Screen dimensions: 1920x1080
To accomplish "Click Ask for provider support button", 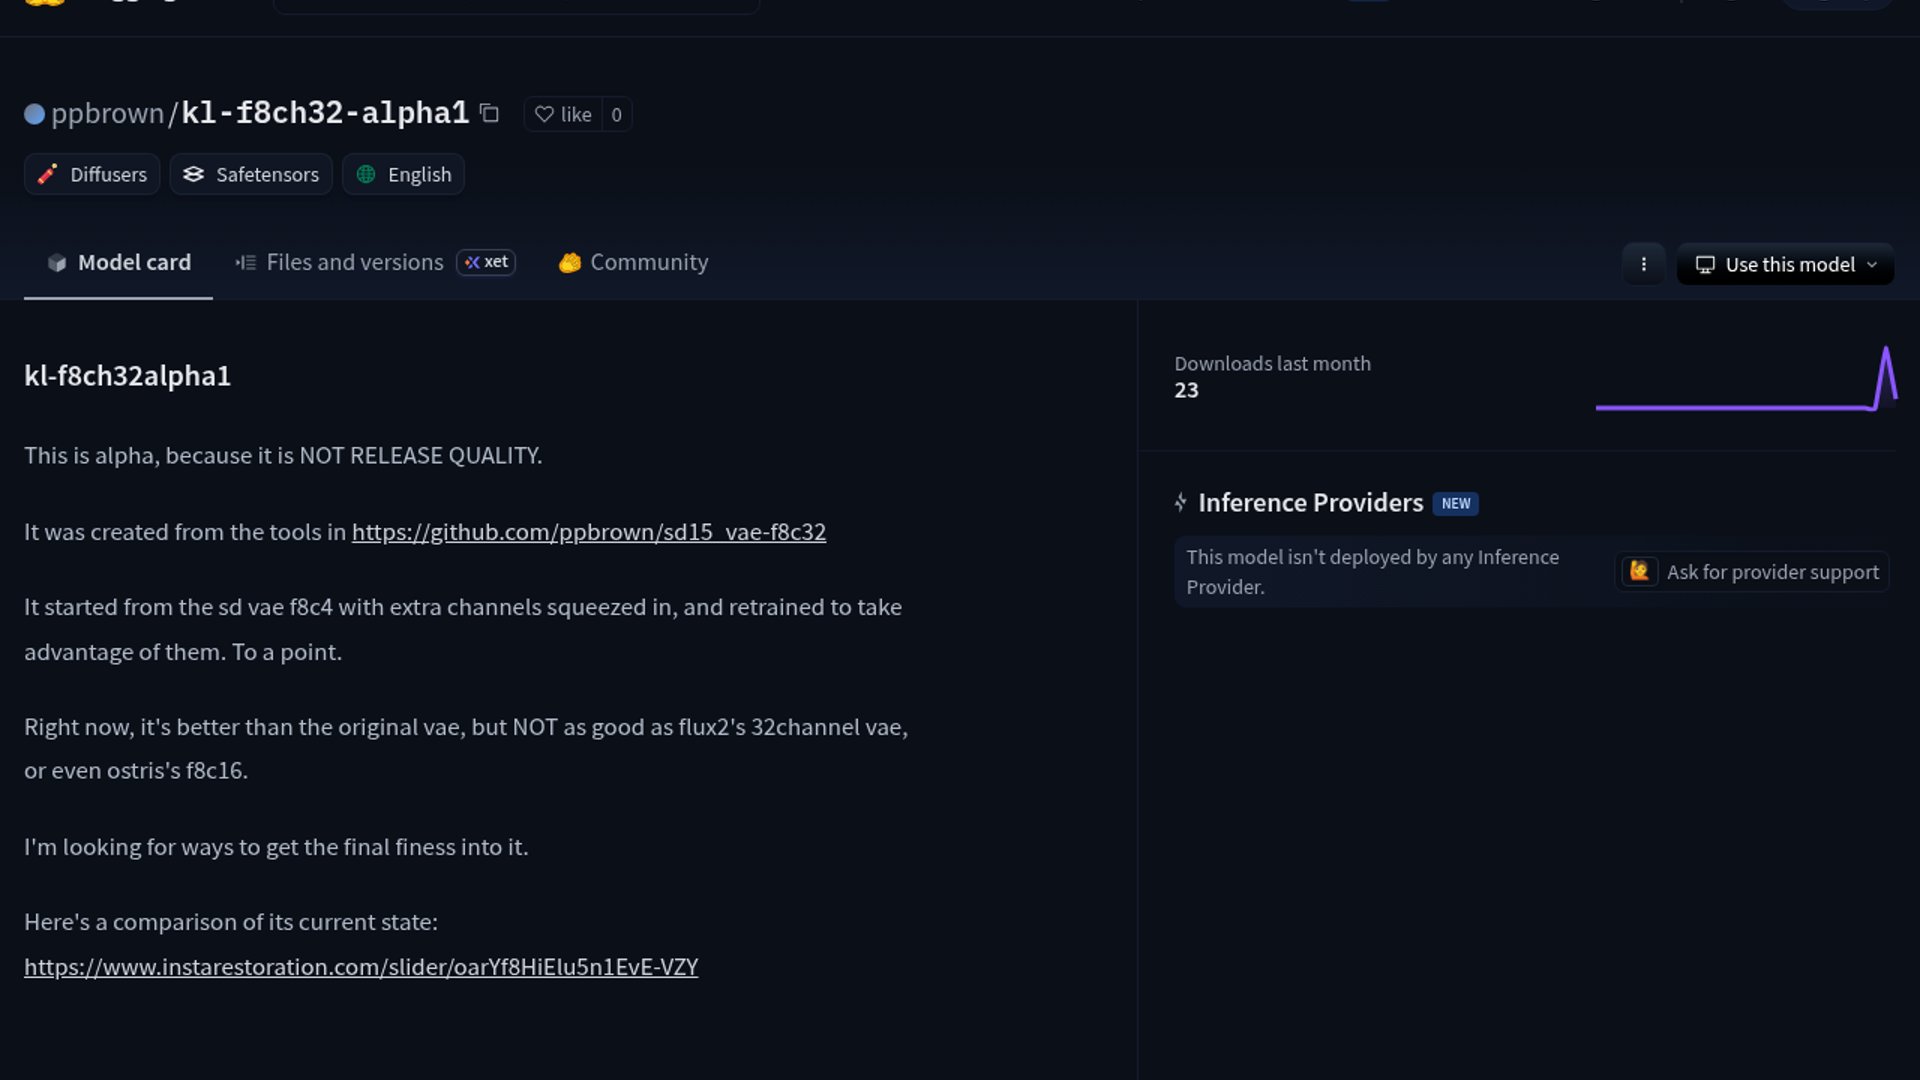I will (1751, 572).
